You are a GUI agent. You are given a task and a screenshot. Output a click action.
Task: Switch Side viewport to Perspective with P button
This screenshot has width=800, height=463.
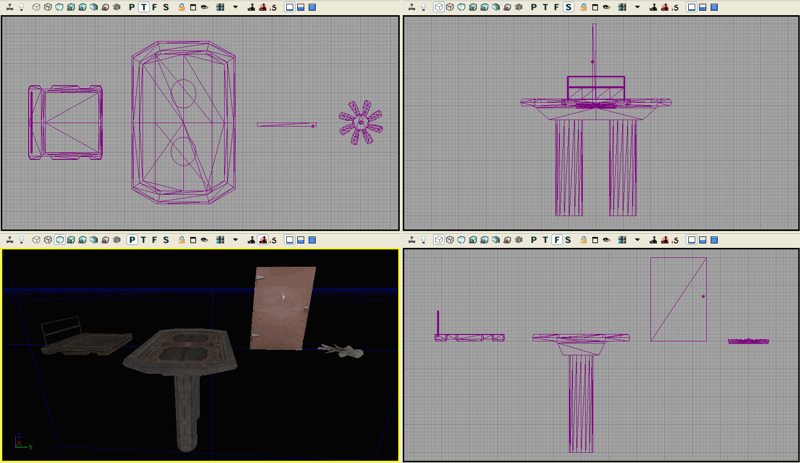pos(534,7)
